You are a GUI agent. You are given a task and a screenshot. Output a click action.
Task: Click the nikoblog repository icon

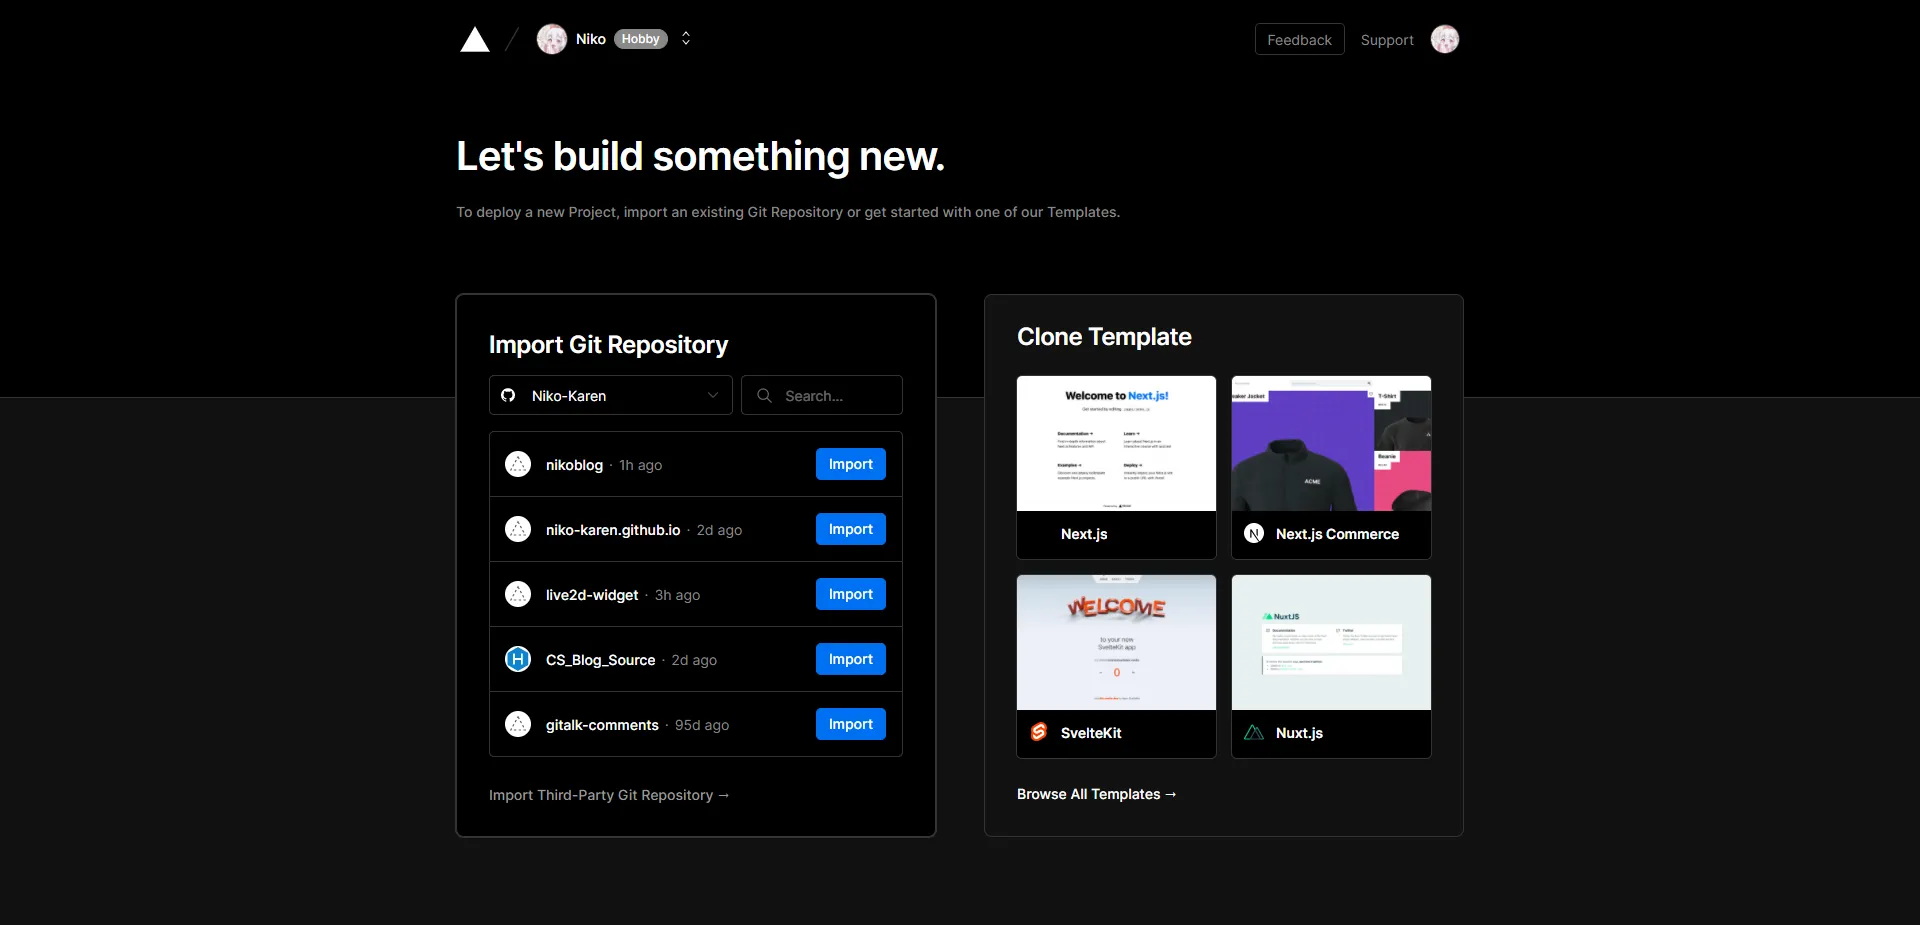(518, 464)
